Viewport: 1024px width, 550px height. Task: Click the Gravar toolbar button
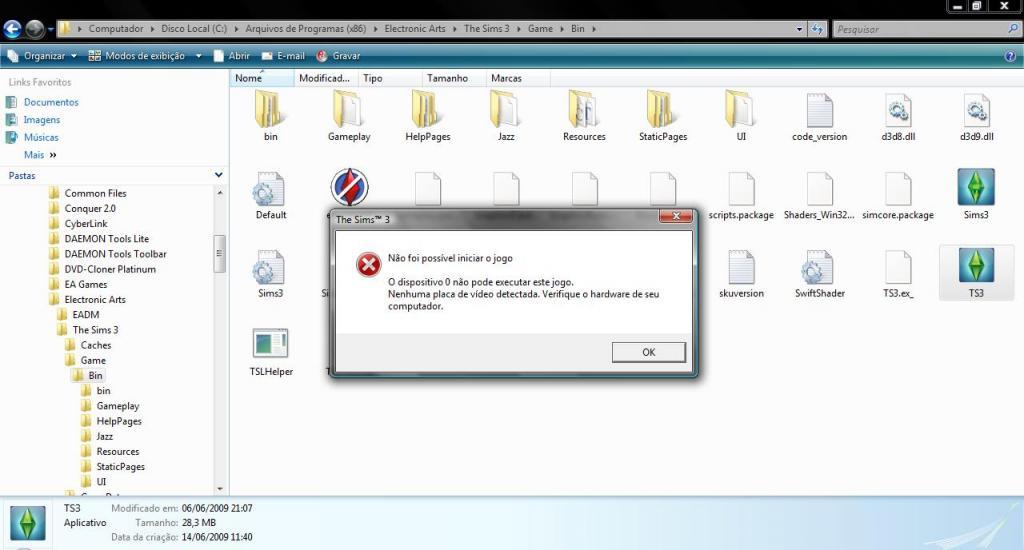[x=338, y=56]
